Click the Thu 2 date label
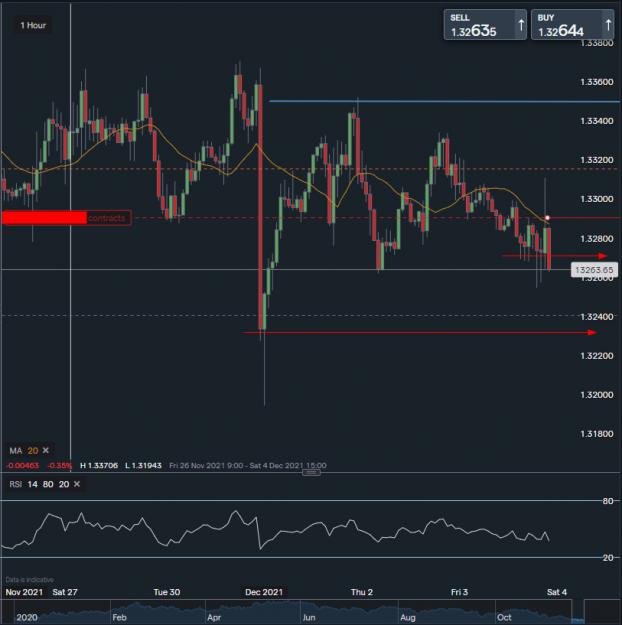Viewport: 622px width, 625px height. click(362, 592)
